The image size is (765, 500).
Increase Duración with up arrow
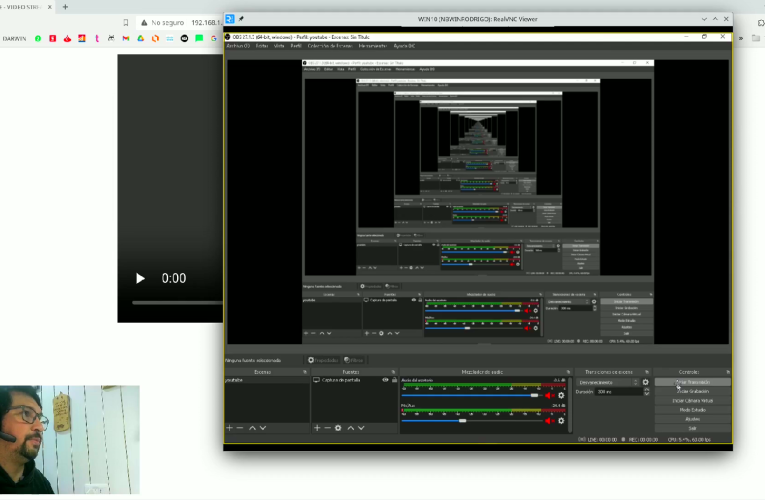coord(647,390)
